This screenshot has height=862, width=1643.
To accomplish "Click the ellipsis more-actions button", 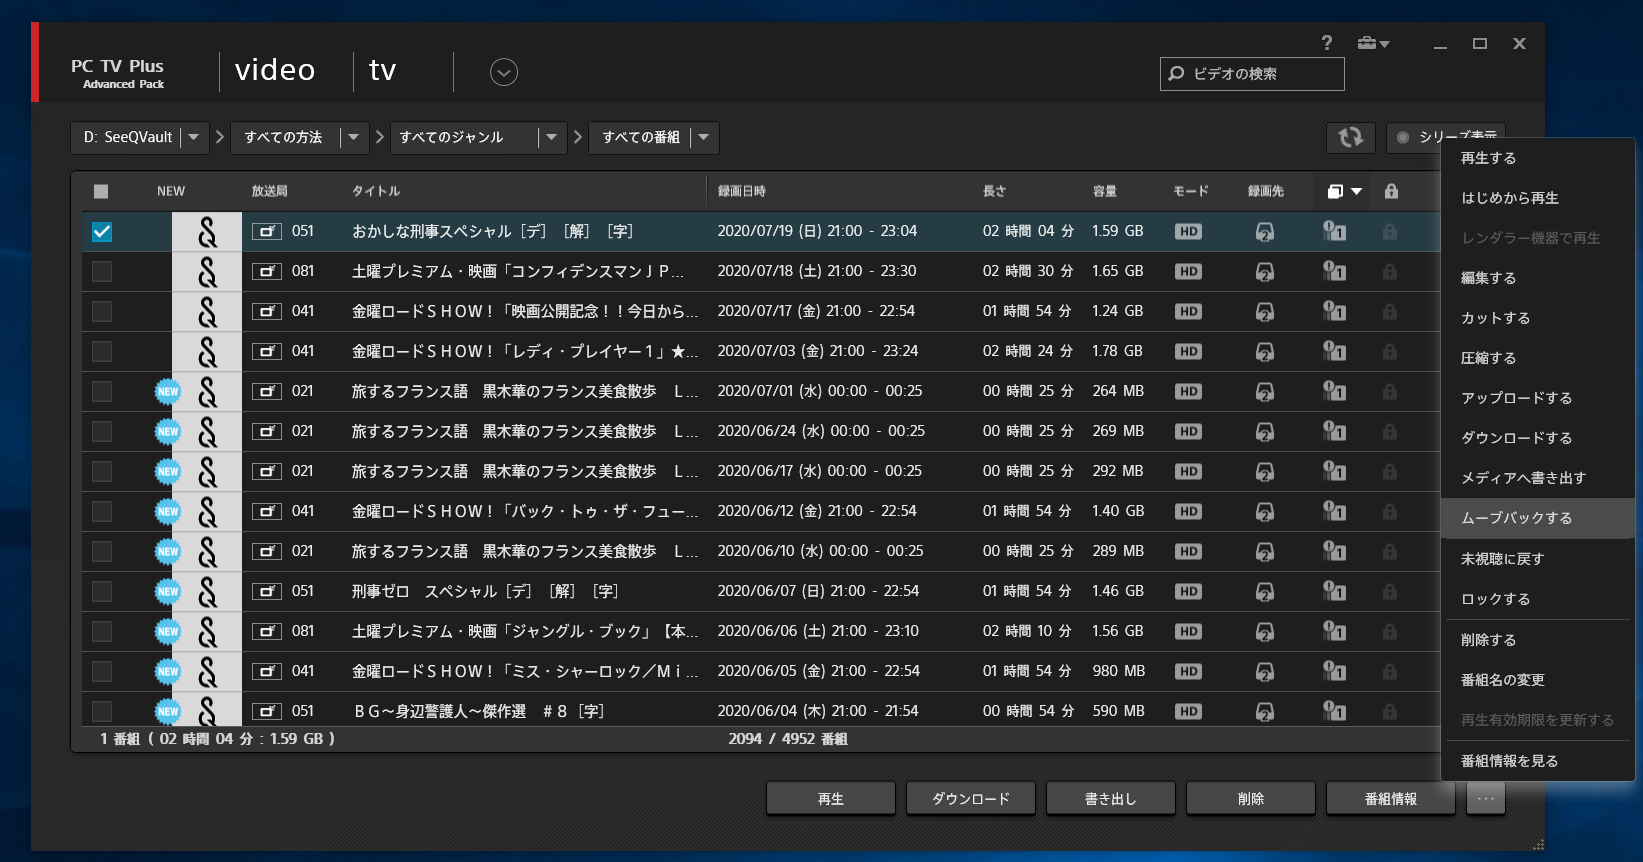I will click(x=1486, y=798).
